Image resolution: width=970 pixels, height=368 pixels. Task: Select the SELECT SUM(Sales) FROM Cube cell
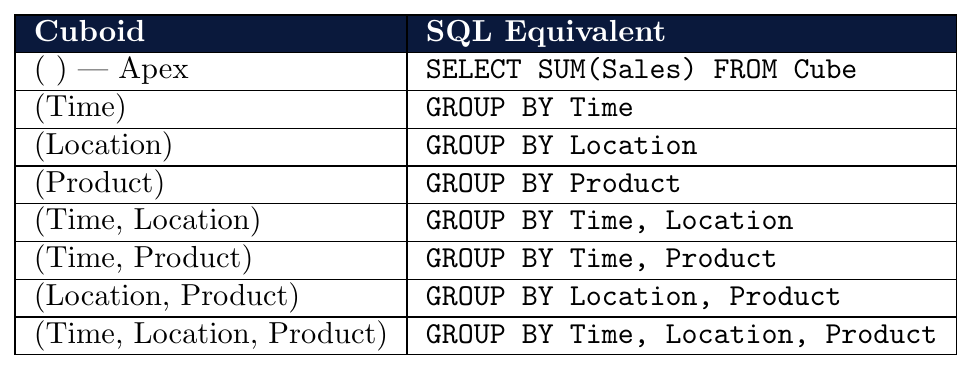pos(682,72)
